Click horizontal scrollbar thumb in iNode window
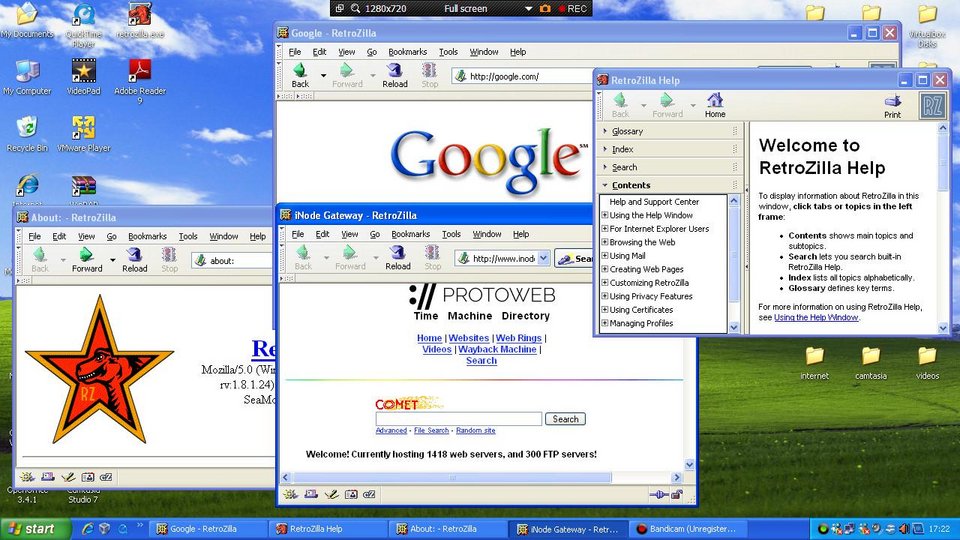 click(x=452, y=478)
